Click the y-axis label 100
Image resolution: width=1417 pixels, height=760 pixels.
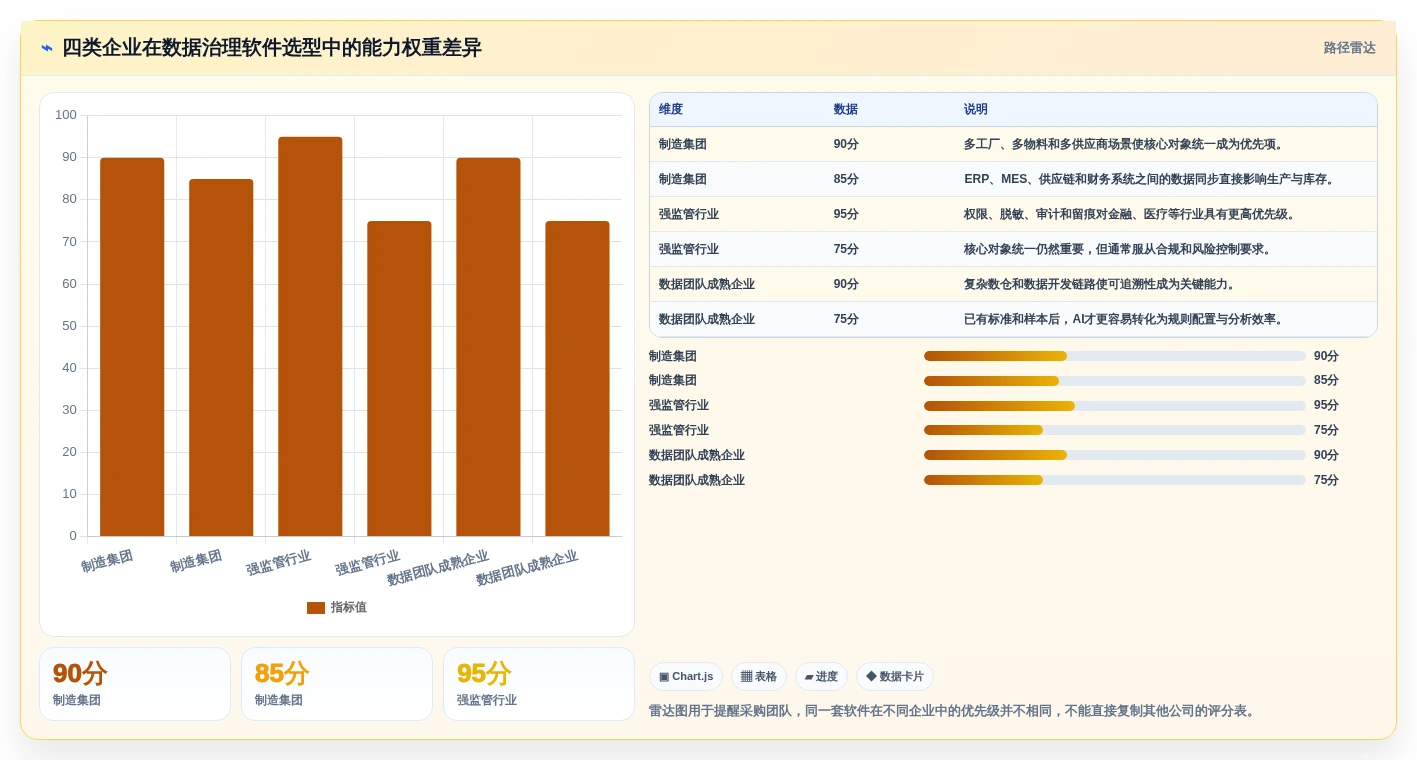tap(66, 115)
